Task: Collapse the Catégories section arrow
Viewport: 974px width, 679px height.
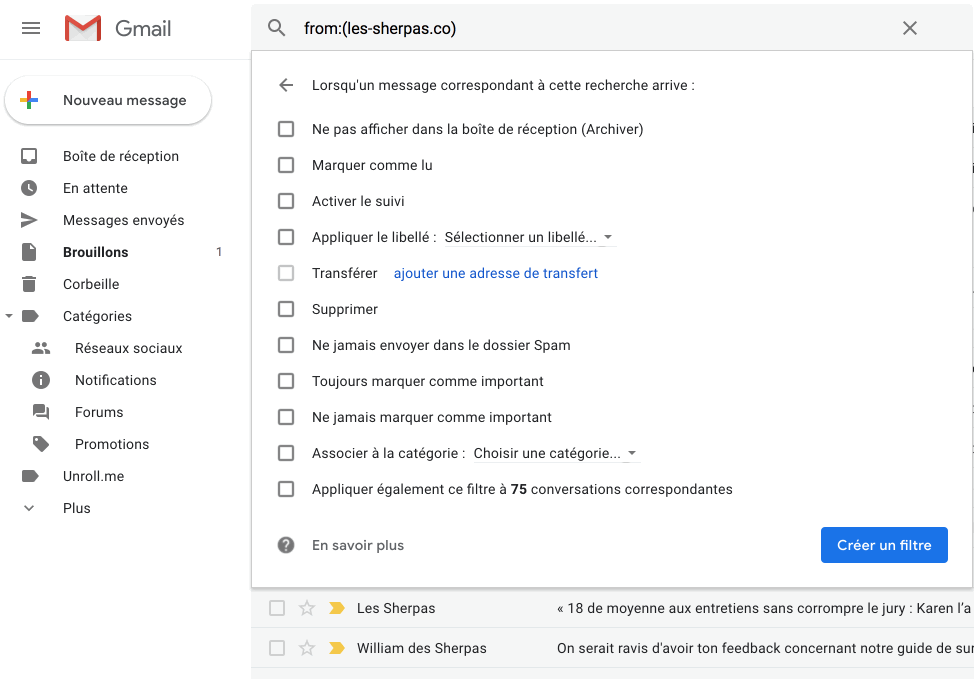Action: [9, 316]
